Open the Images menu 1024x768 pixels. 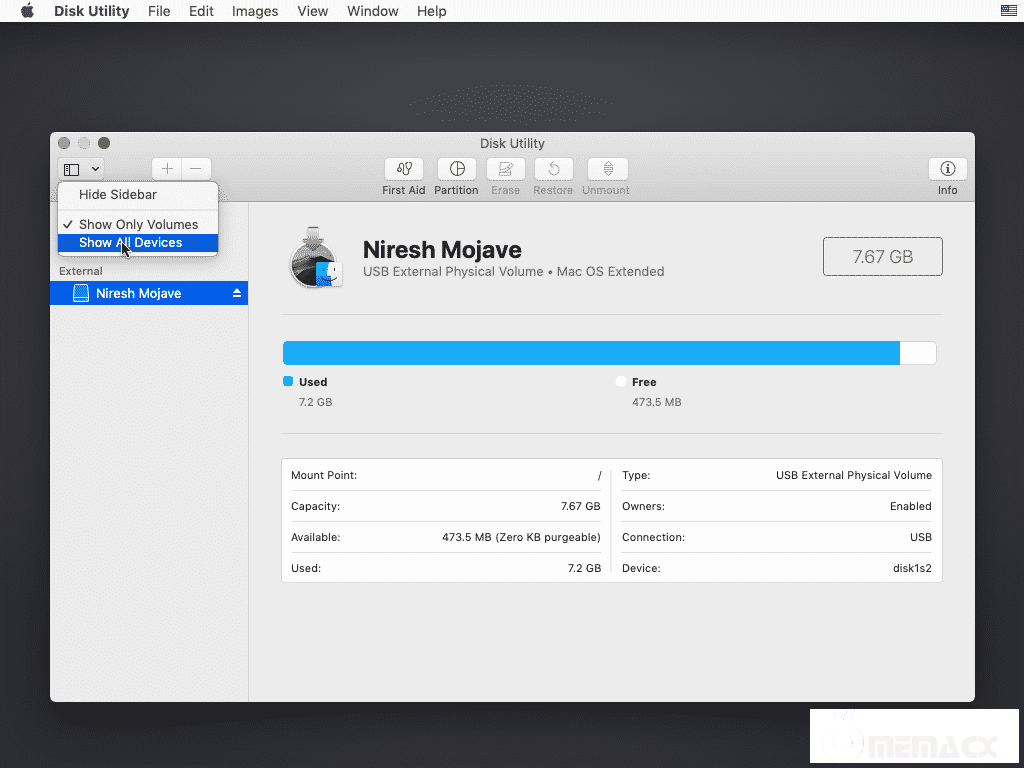coord(255,11)
